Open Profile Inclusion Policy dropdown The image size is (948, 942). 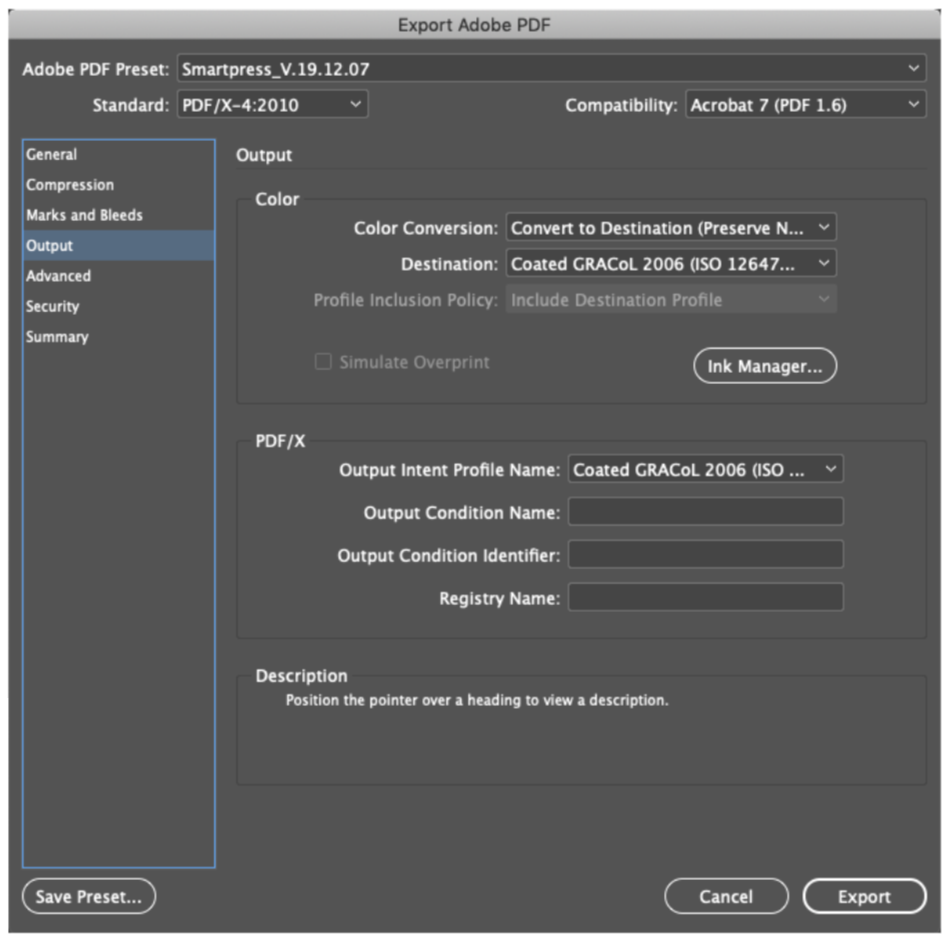point(671,299)
